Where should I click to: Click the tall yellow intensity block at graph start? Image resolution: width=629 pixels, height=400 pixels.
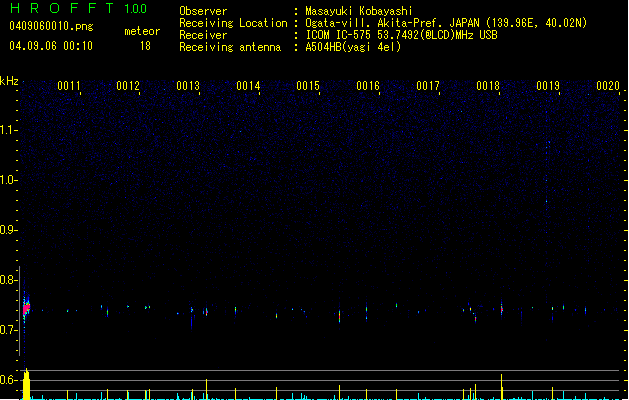pos(26,384)
